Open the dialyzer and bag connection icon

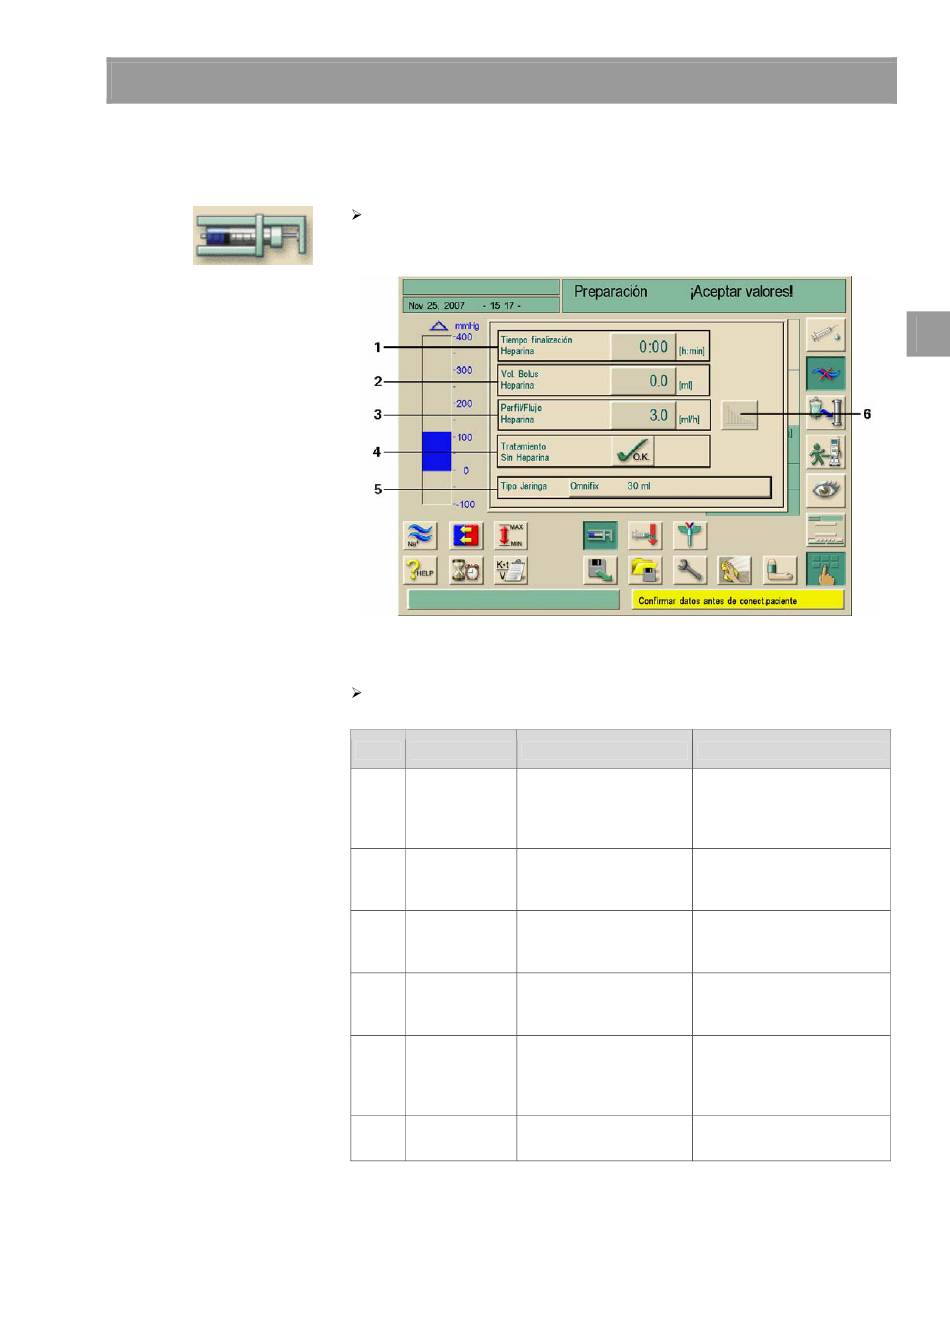(x=826, y=412)
